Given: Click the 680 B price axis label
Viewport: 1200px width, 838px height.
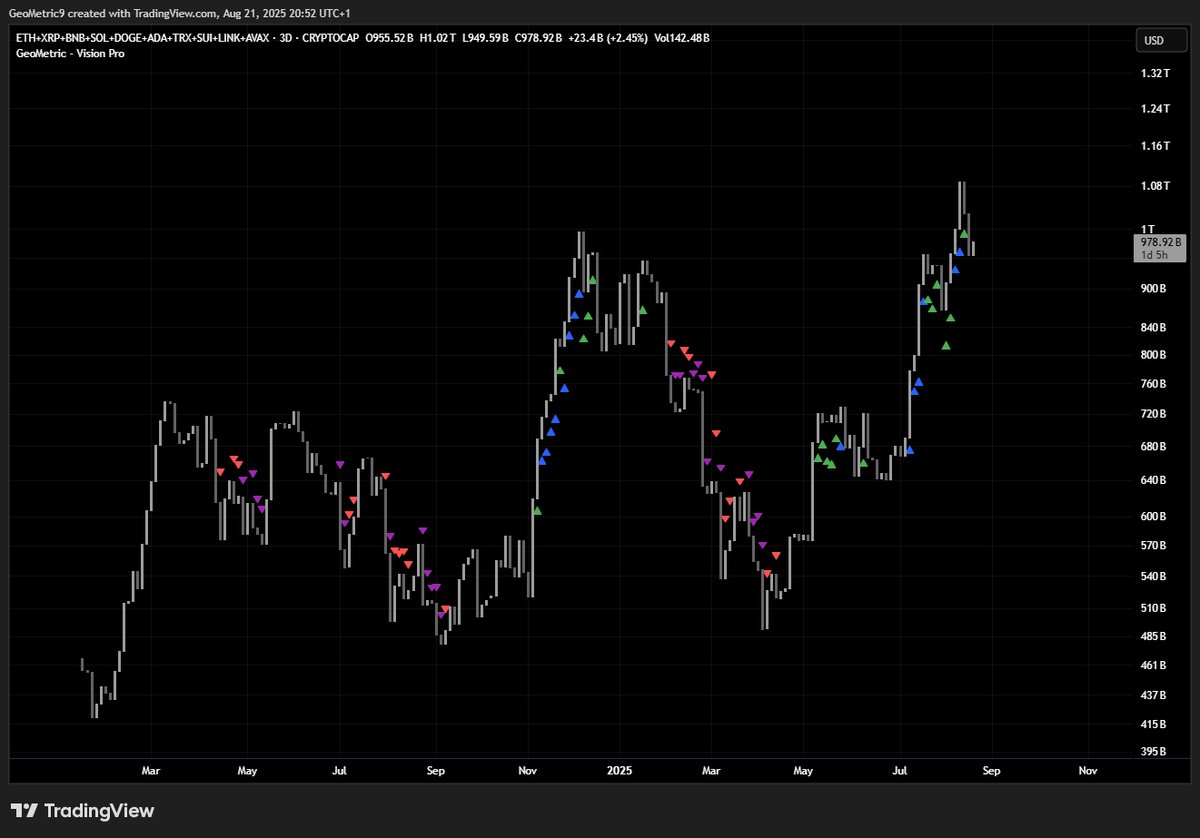Looking at the screenshot, I should pos(1154,447).
